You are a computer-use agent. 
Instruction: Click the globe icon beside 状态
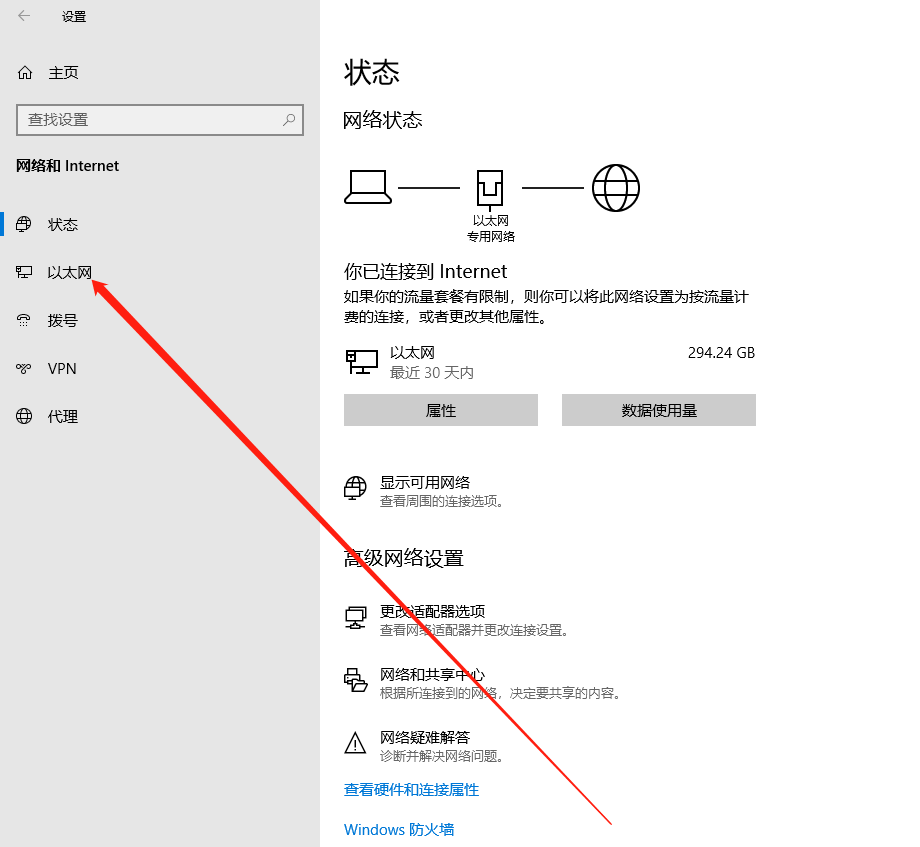point(24,224)
